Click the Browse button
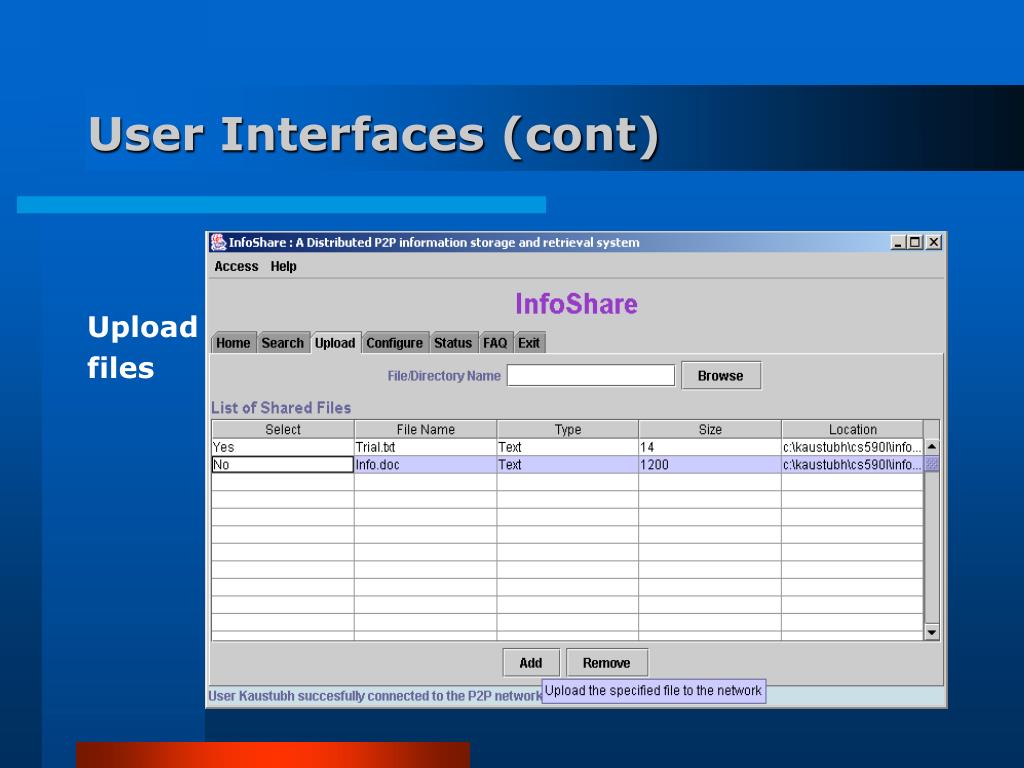This screenshot has width=1024, height=768. pyautogui.click(x=721, y=376)
